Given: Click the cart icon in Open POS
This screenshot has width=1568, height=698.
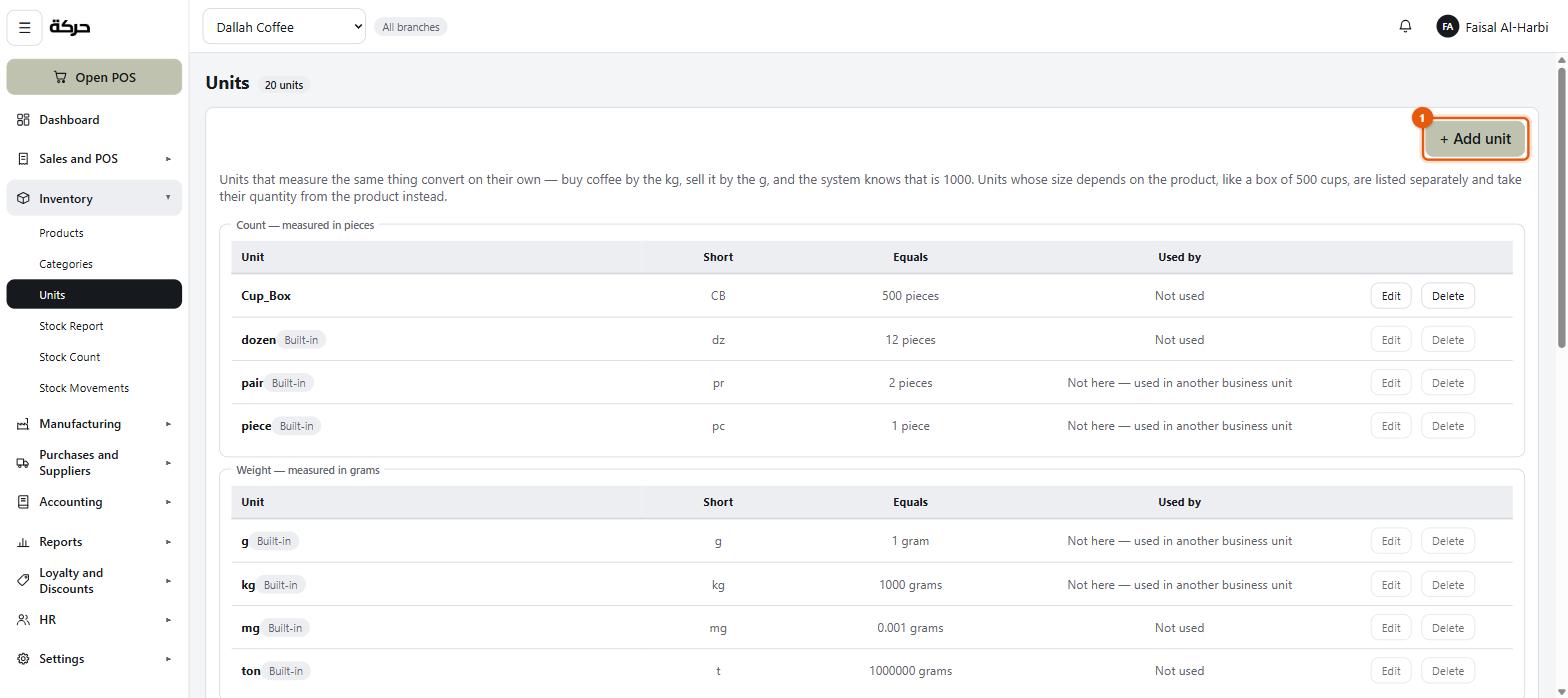Looking at the screenshot, I should tap(60, 77).
